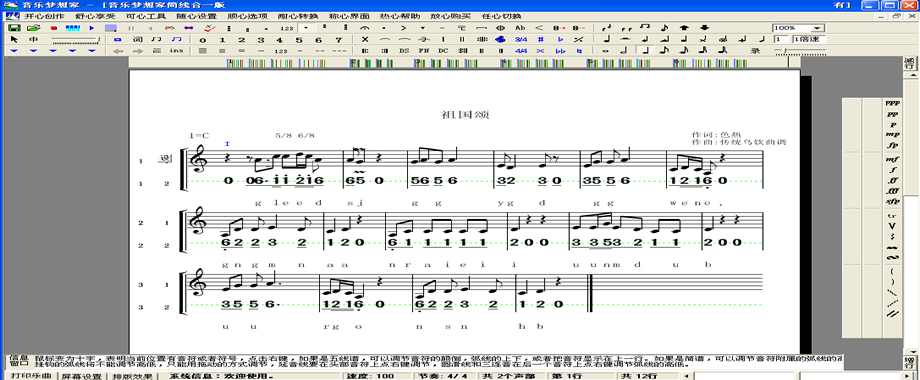Open the 可心工具 menu
Viewport: 920px width, 380px height.
[146, 16]
